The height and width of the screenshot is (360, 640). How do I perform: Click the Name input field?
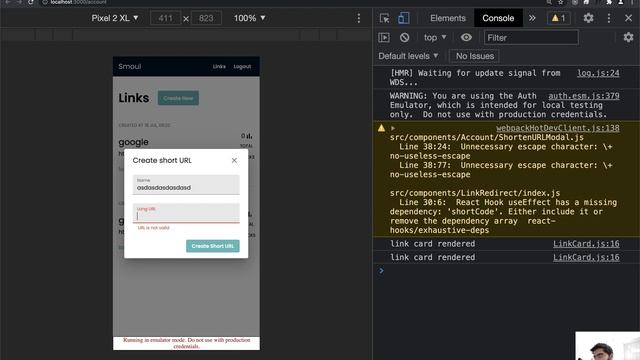pyautogui.click(x=186, y=184)
